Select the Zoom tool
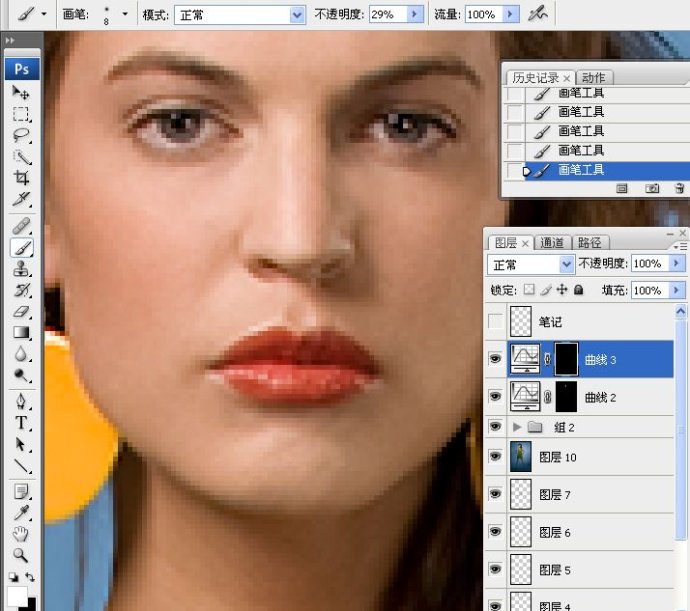 21,555
